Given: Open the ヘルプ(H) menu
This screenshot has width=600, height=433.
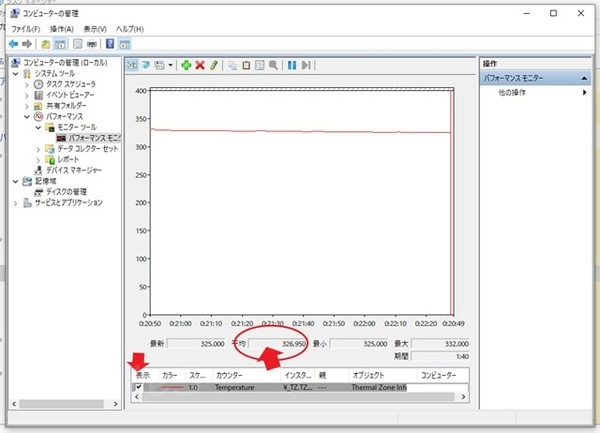Looking at the screenshot, I should pos(130,29).
